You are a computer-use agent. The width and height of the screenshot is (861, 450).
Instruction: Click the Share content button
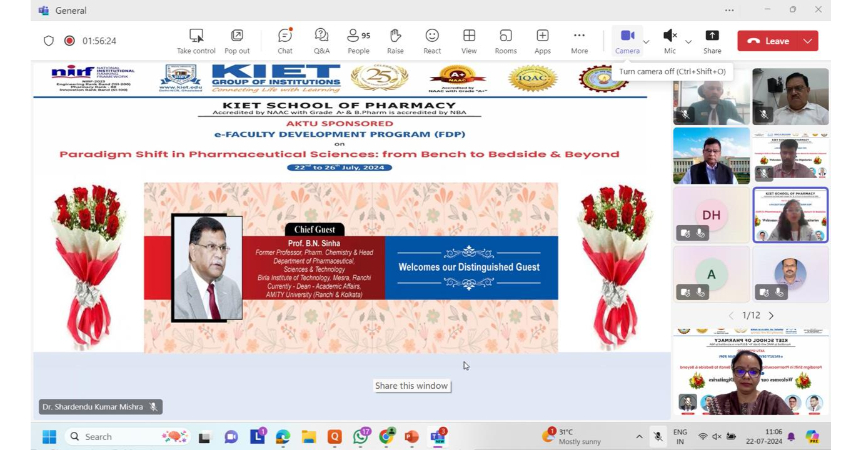click(712, 41)
